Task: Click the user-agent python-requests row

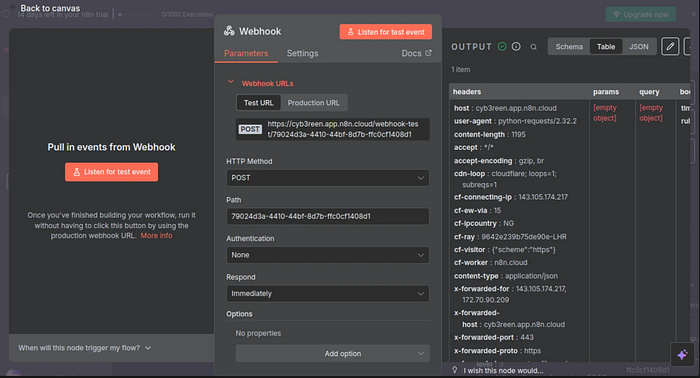Action: (x=515, y=121)
